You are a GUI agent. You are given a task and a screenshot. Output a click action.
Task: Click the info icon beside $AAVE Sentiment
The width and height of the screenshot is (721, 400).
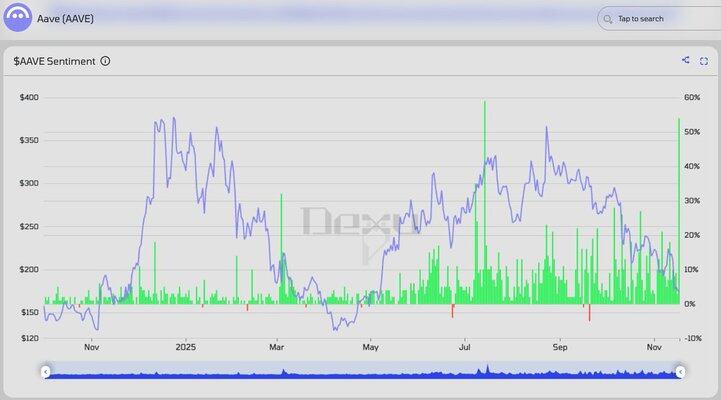(x=106, y=61)
